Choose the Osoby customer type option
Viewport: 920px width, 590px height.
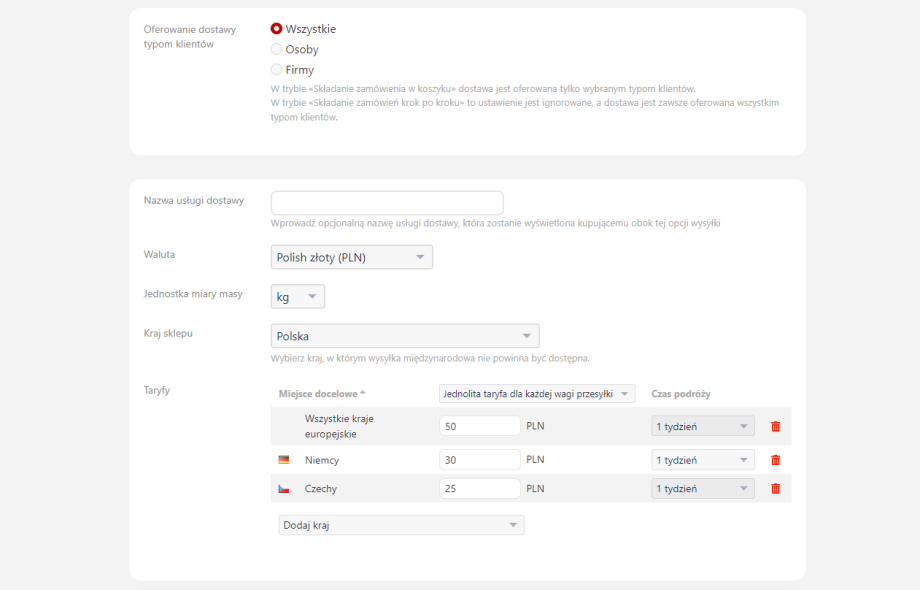point(277,49)
